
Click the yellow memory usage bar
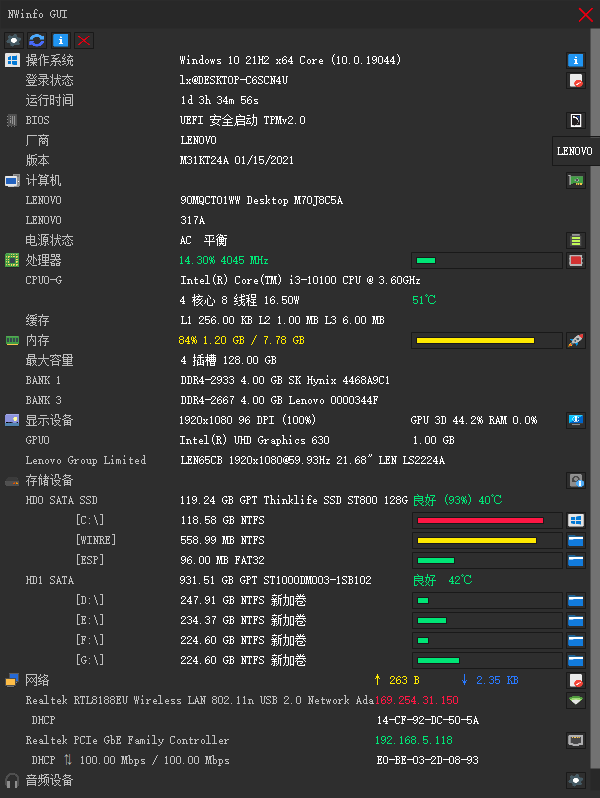[487, 340]
